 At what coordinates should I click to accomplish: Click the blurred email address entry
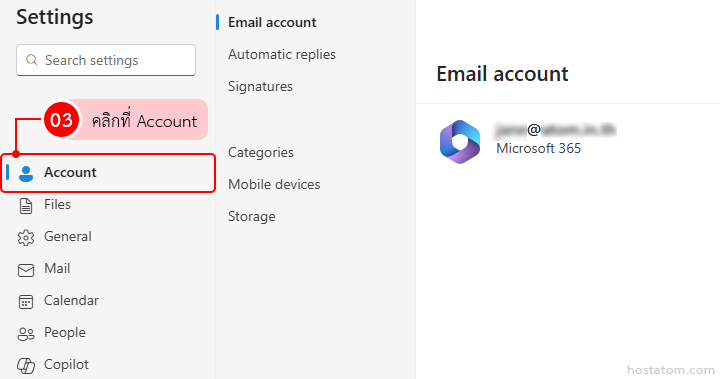(555, 130)
